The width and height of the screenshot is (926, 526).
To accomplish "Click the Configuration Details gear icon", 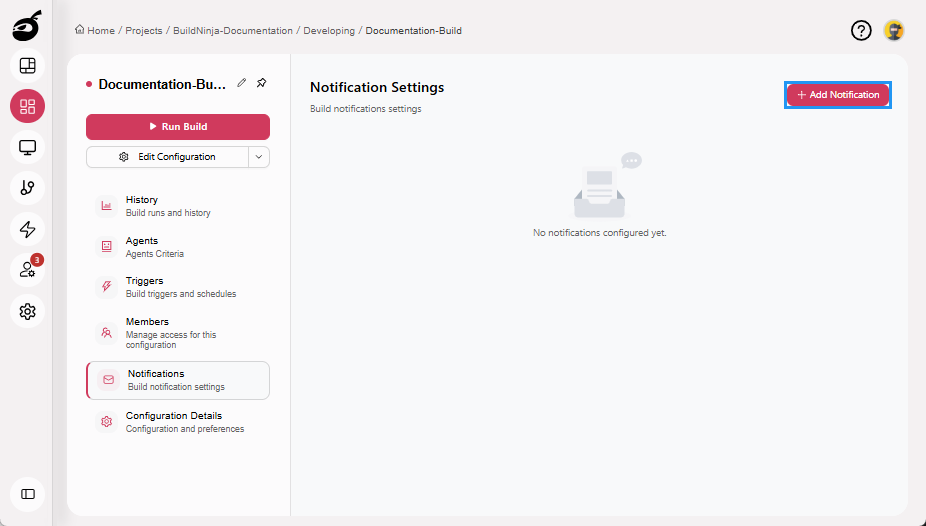I will pyautogui.click(x=106, y=422).
